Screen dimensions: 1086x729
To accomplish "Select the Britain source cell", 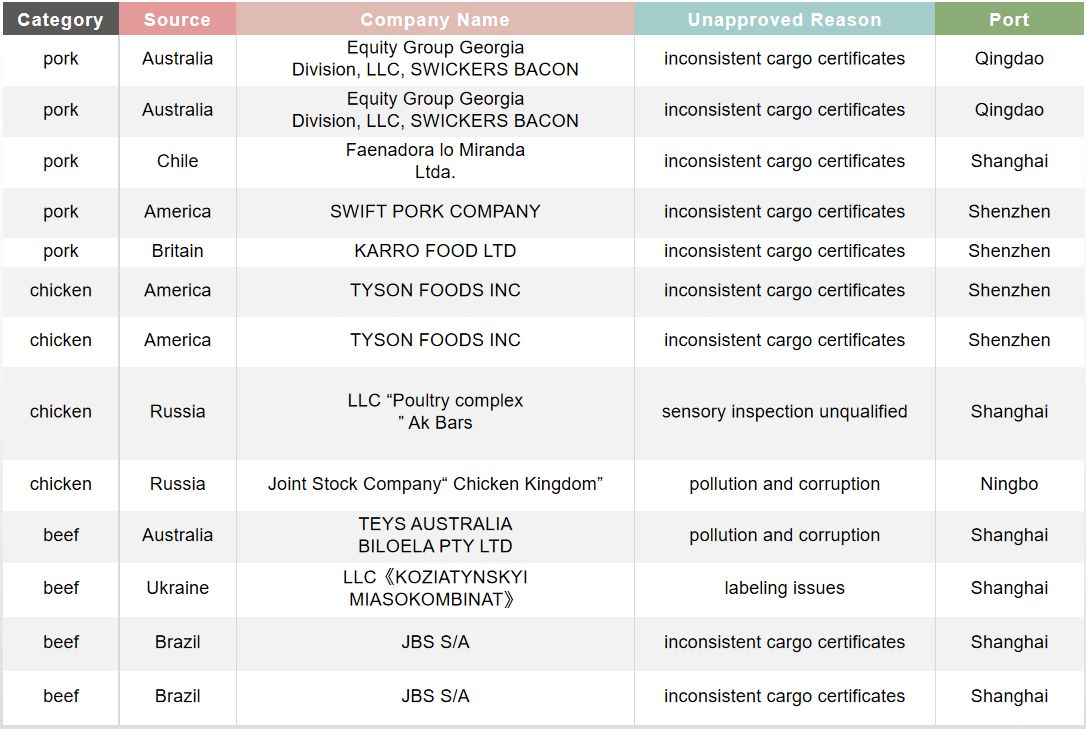I will (177, 251).
